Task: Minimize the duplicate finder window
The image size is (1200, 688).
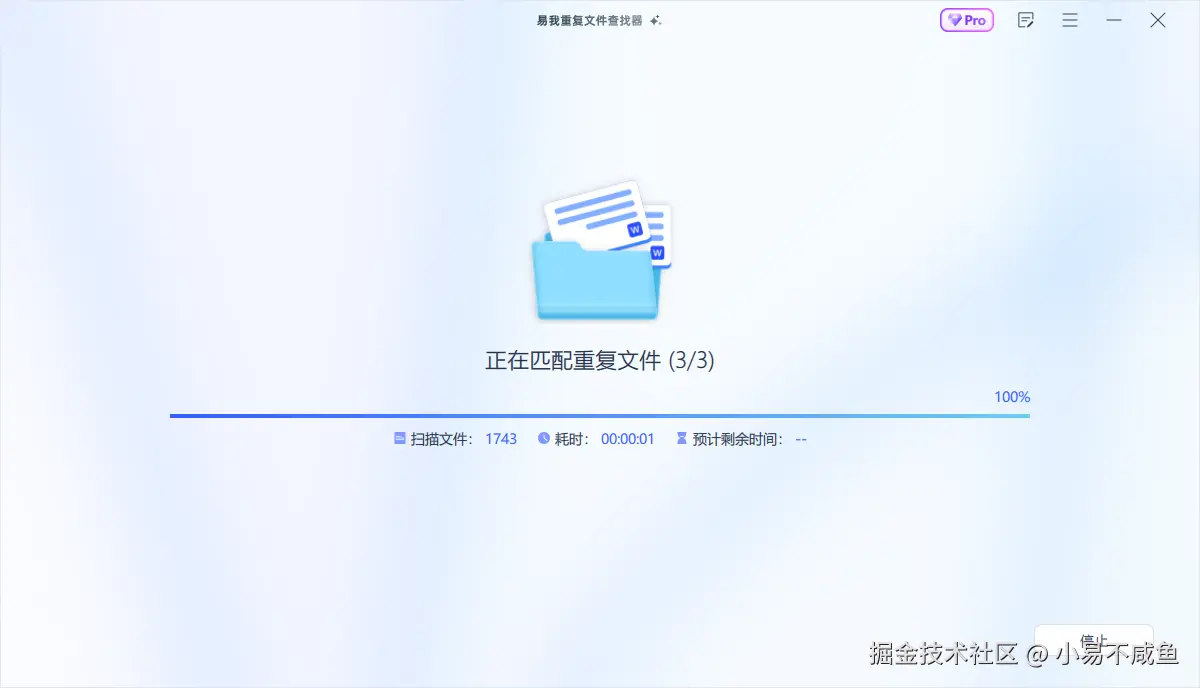Action: (1114, 20)
